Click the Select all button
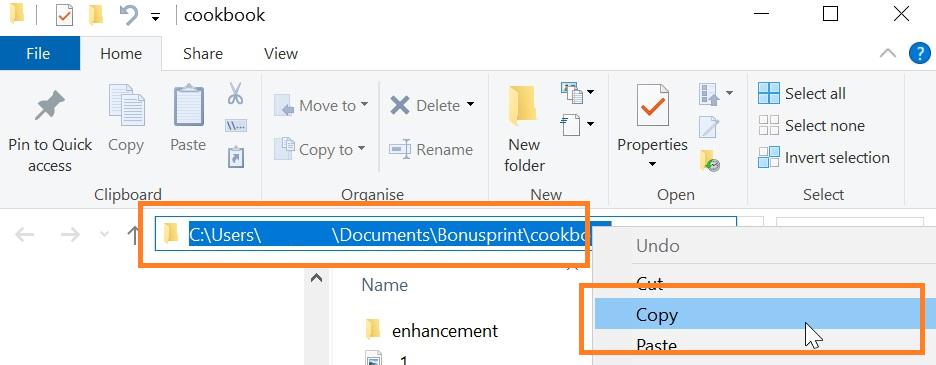Viewport: 936px width, 365px height. (802, 94)
